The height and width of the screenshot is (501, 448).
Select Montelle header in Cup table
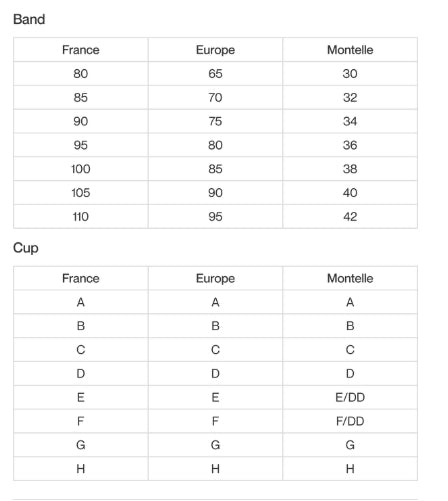click(350, 278)
